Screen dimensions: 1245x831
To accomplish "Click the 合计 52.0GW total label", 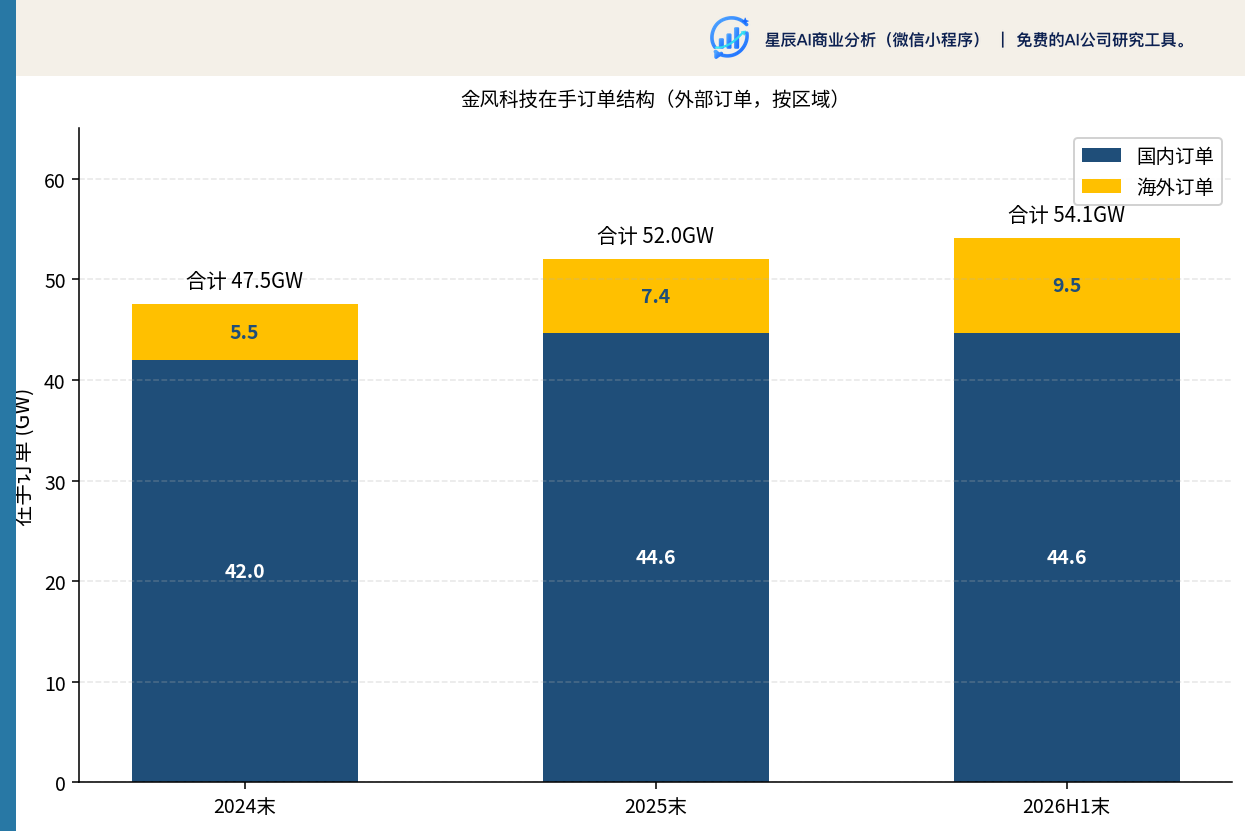I will 656,236.
